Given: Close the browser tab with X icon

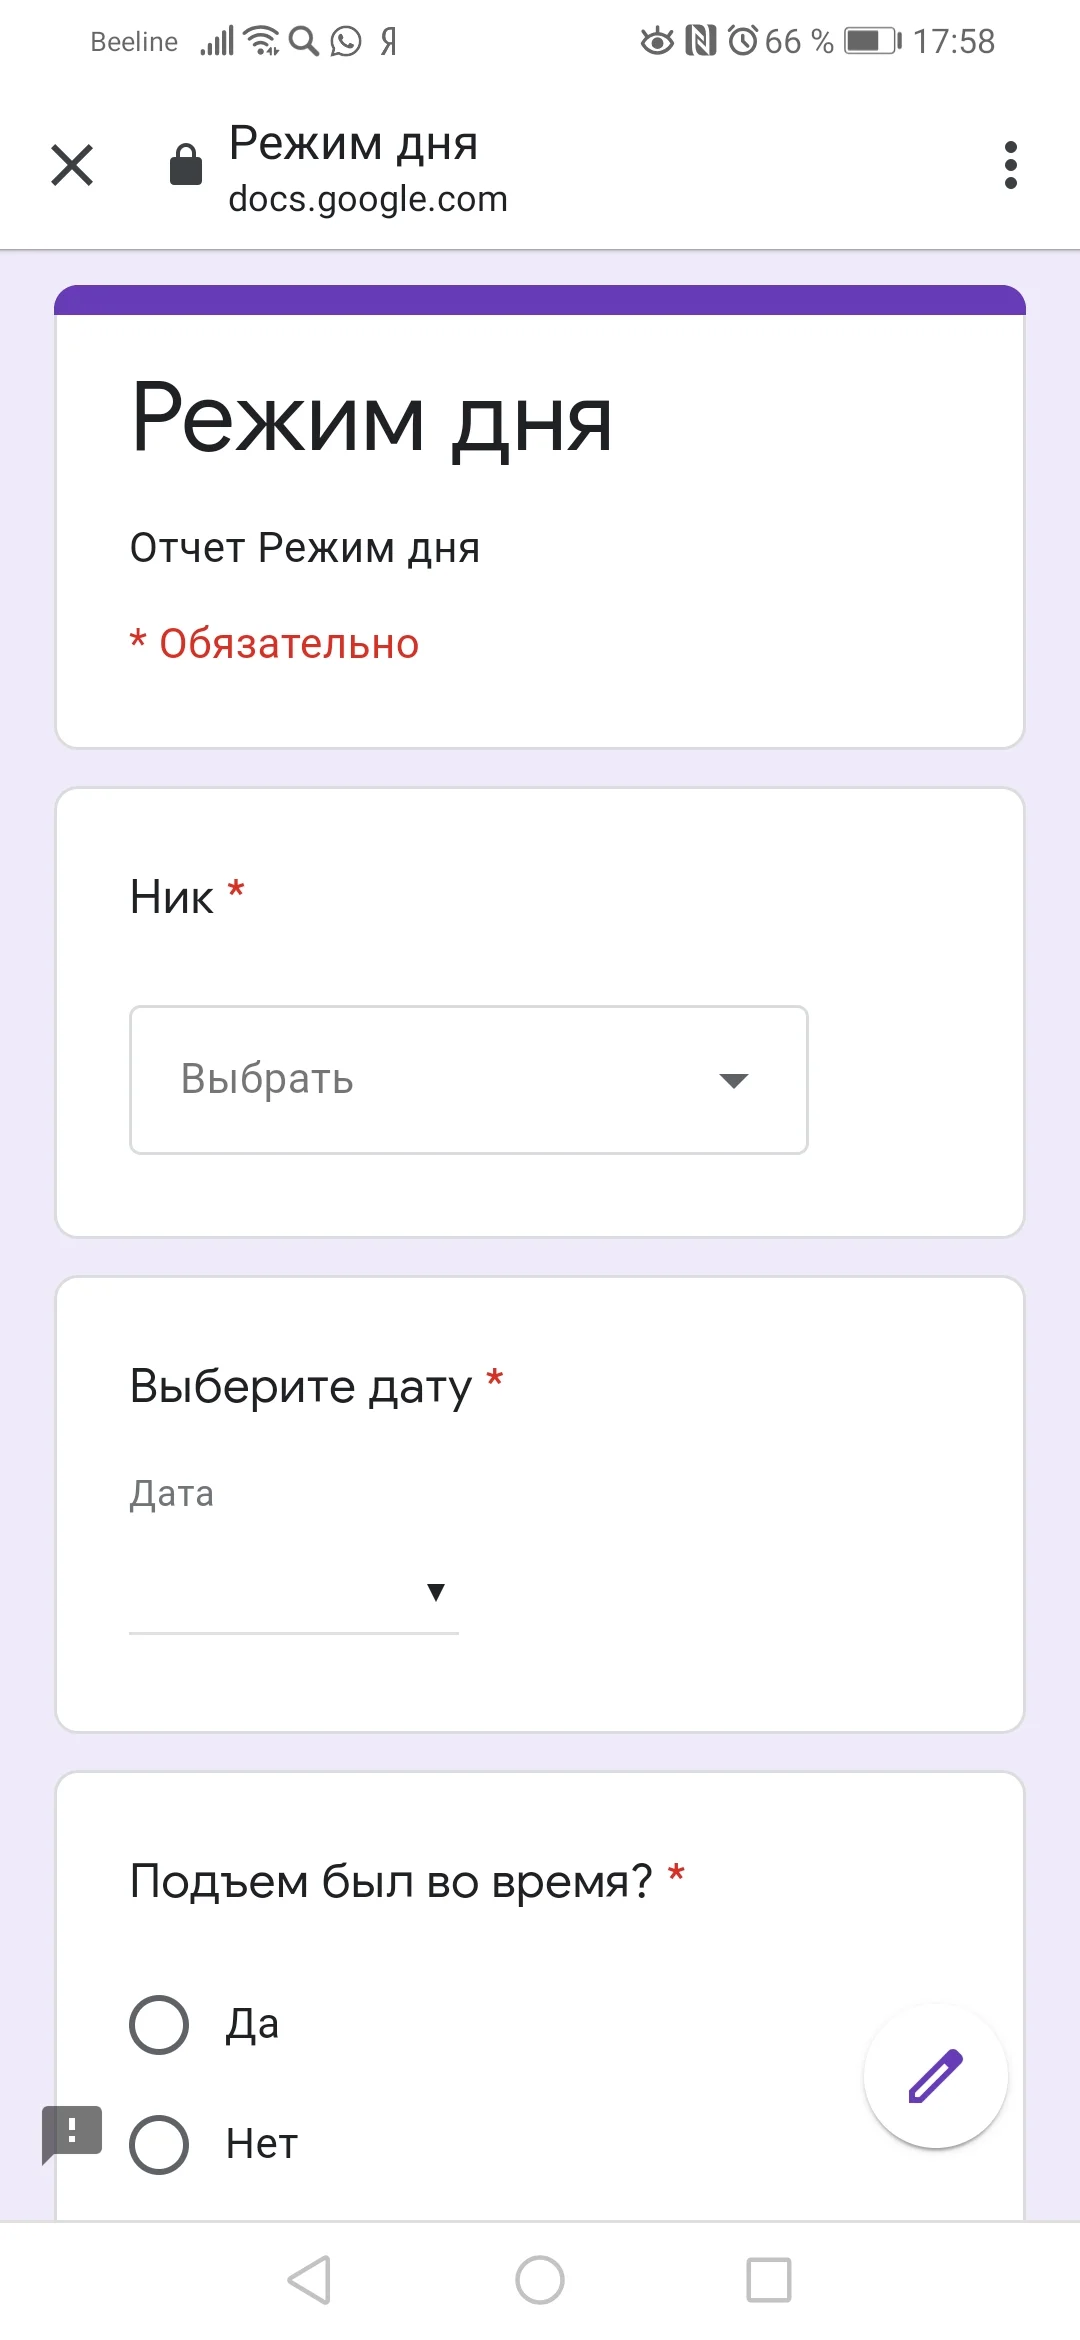Looking at the screenshot, I should coord(72,165).
